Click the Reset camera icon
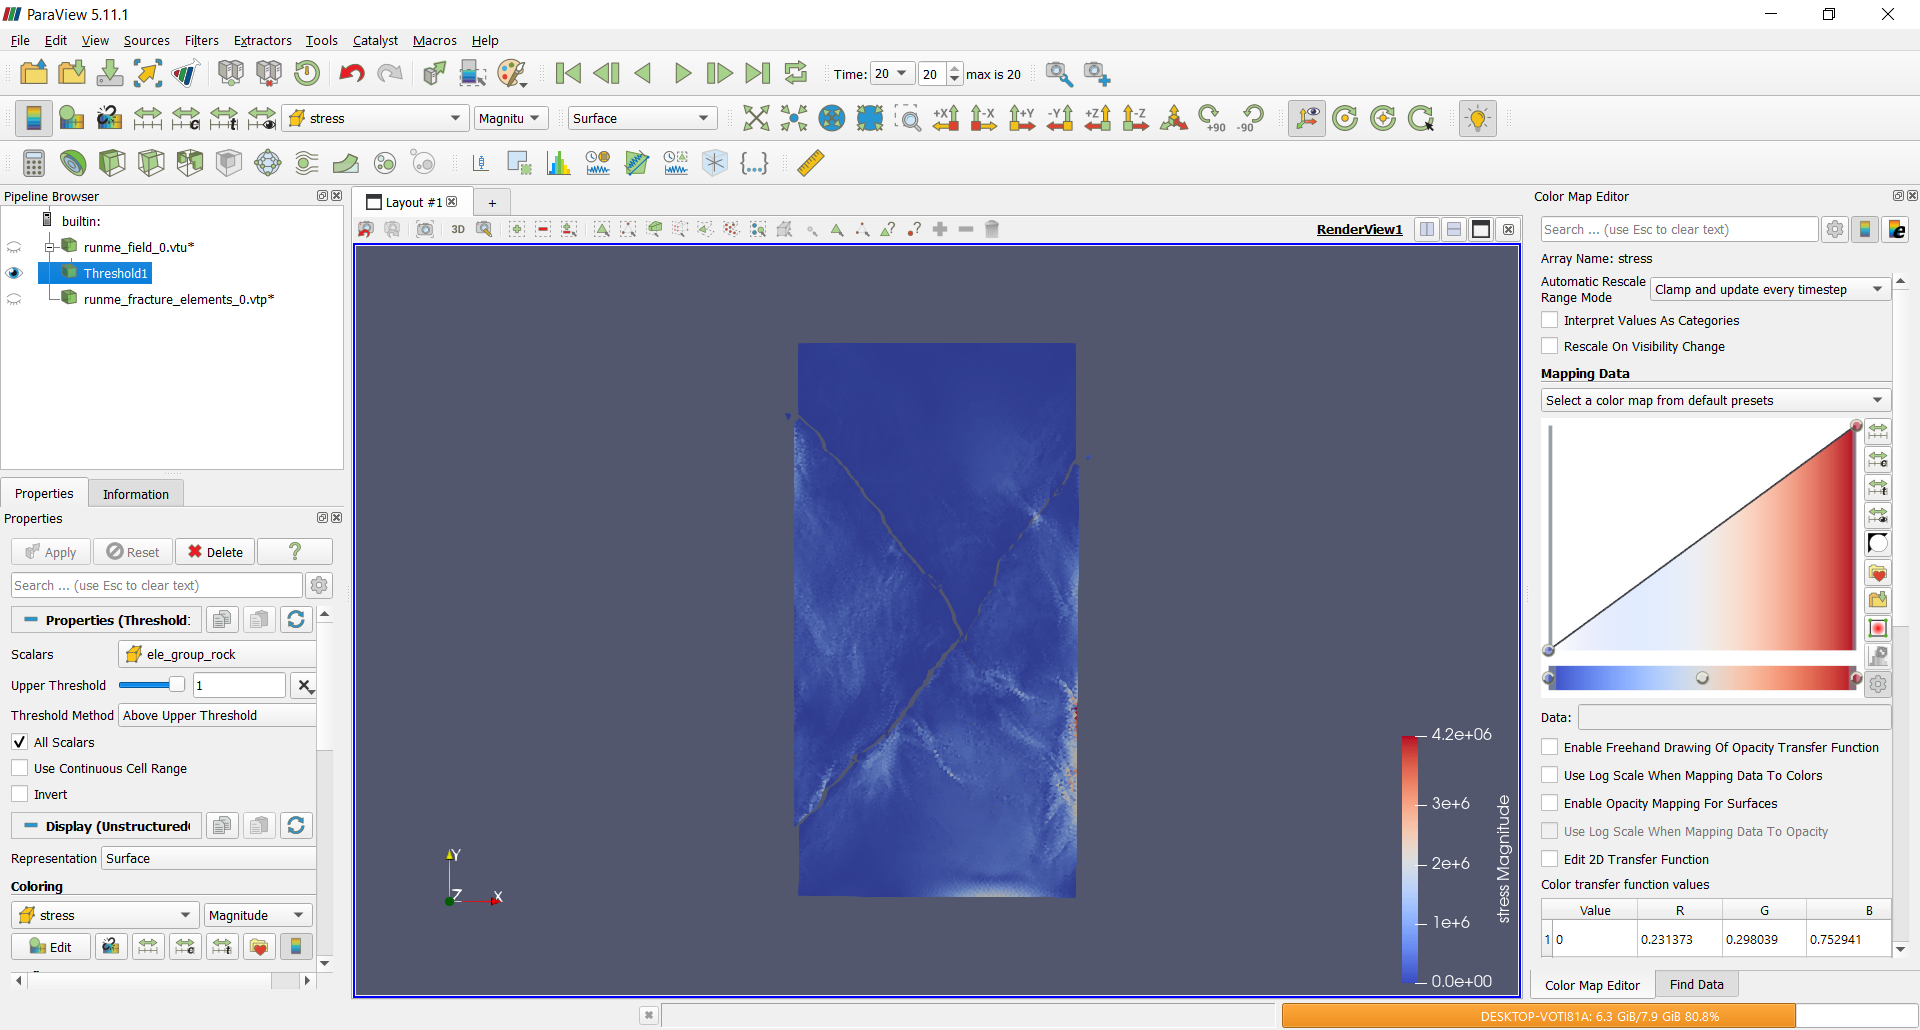 click(x=757, y=118)
